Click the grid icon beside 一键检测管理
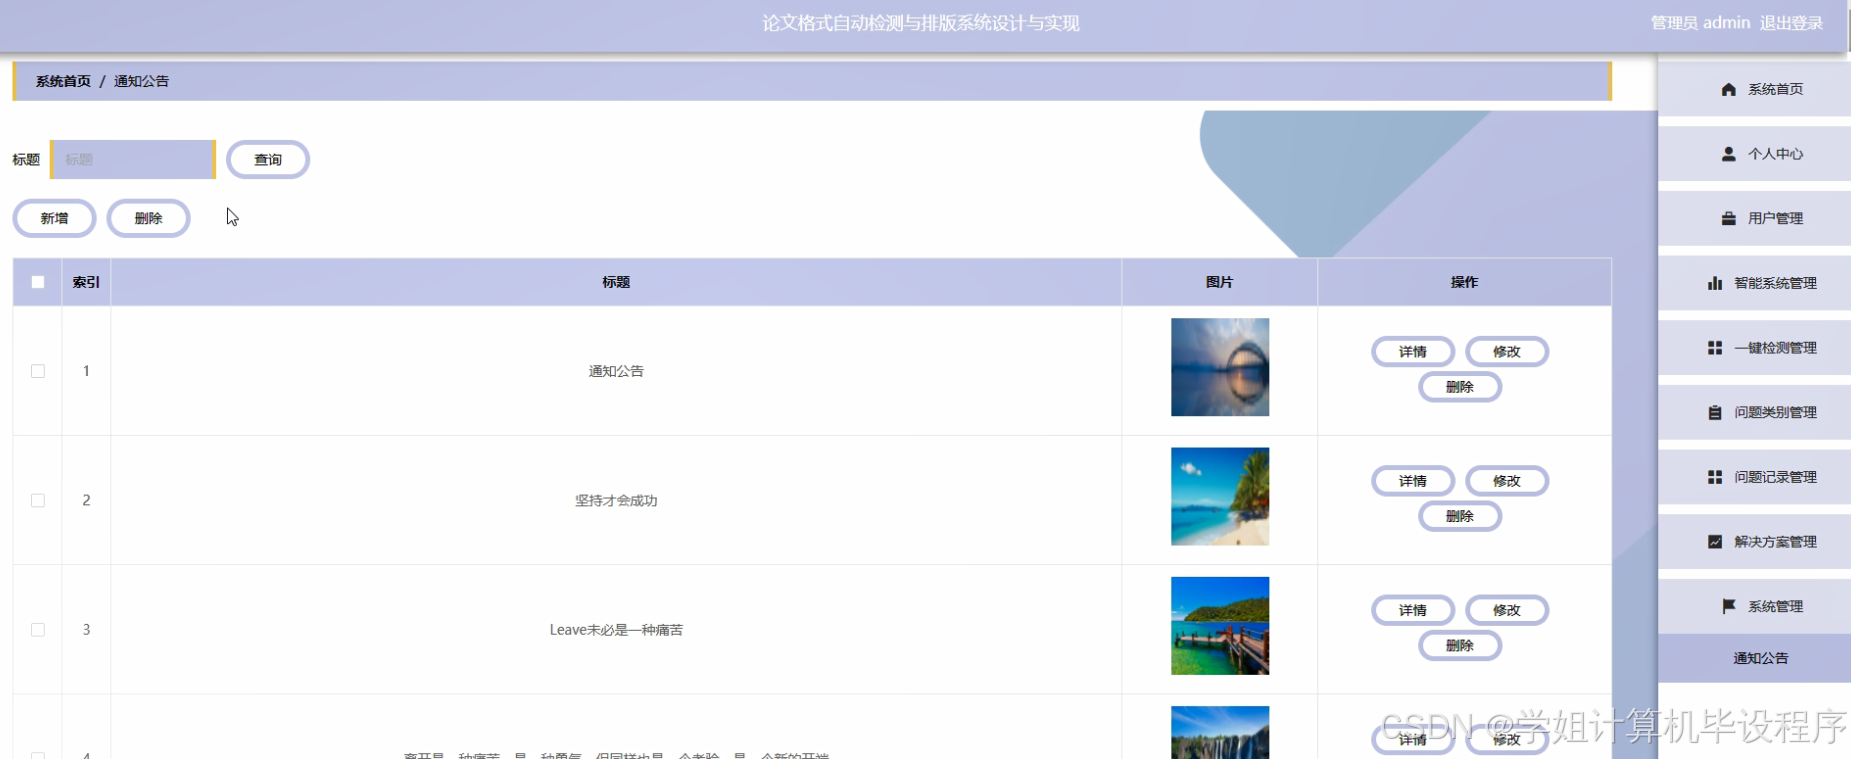The image size is (1851, 759). click(x=1714, y=348)
